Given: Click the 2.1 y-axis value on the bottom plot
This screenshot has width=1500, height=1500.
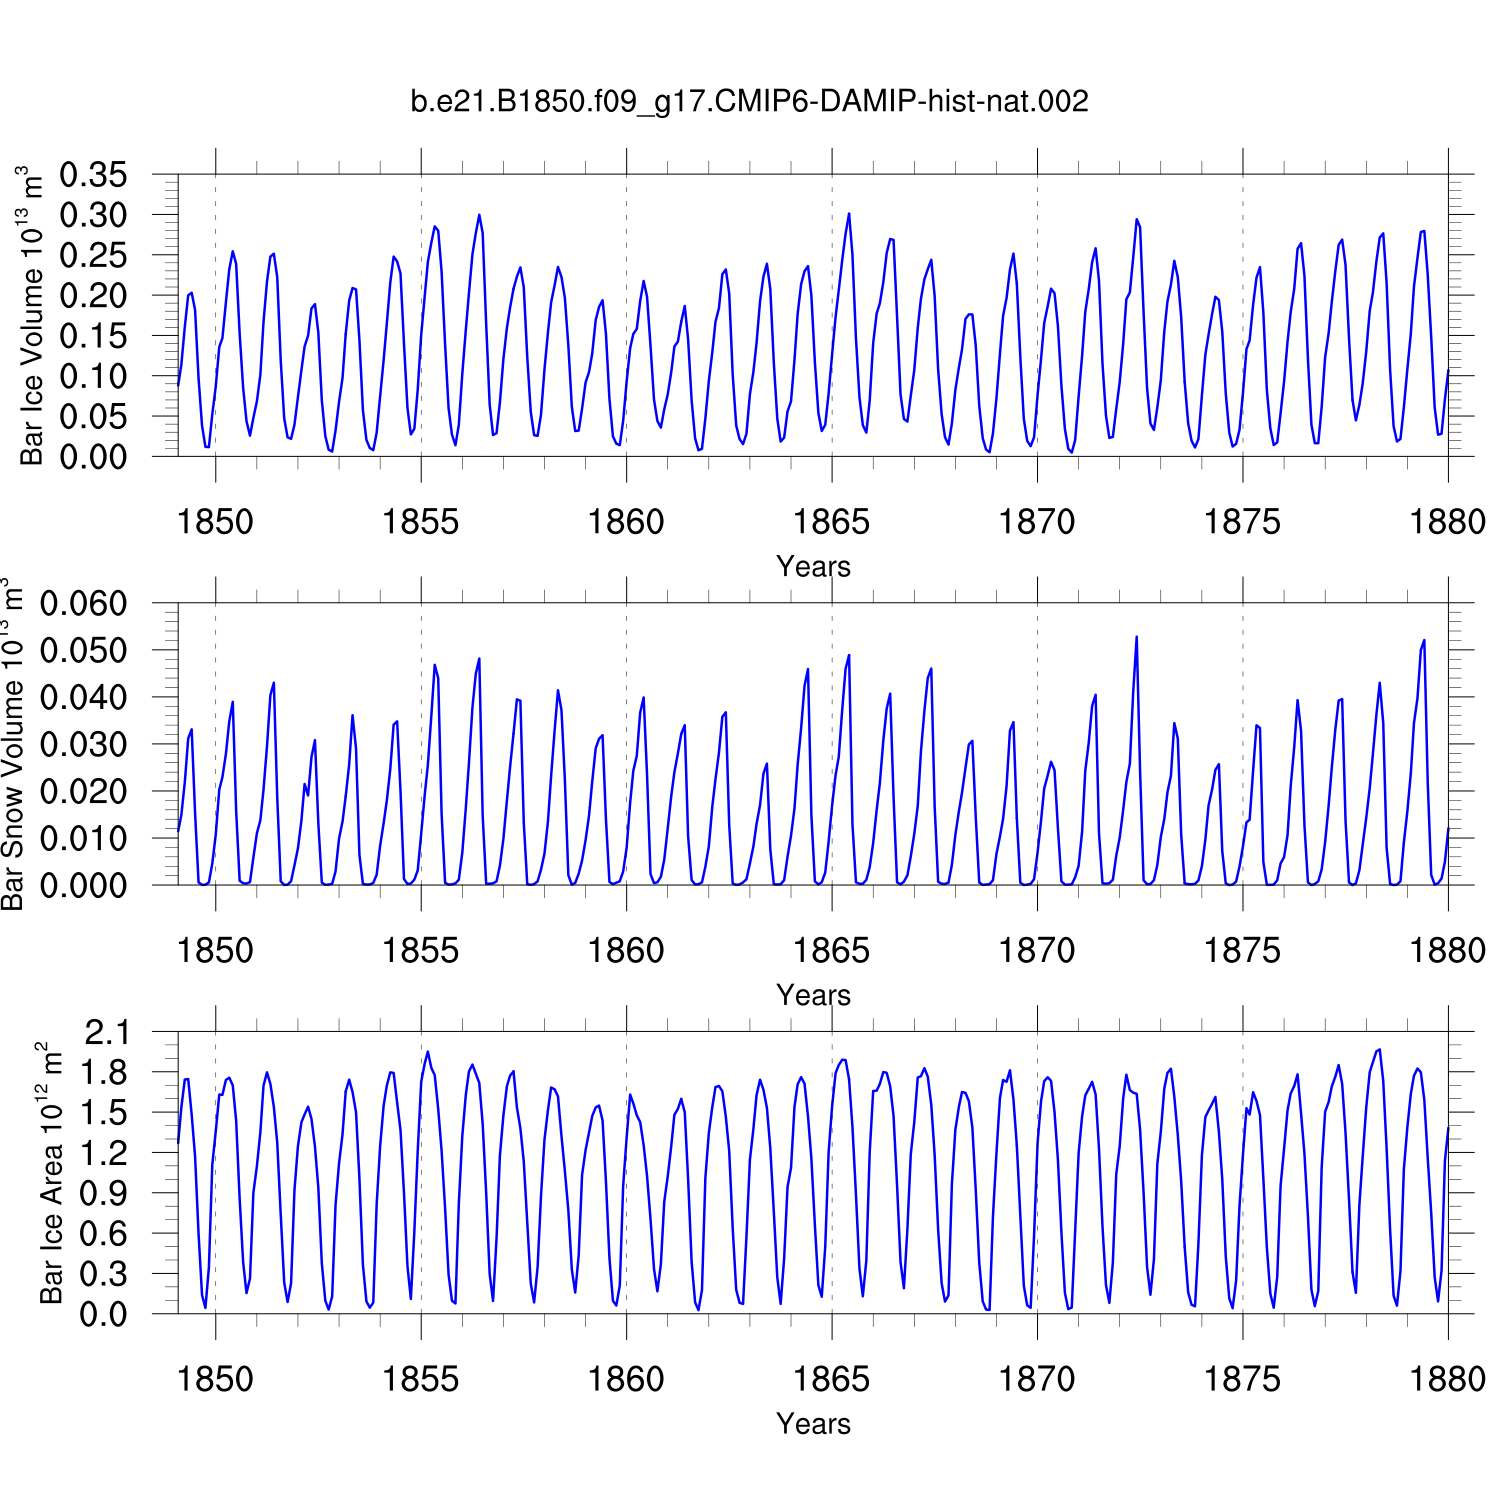Looking at the screenshot, I should point(106,1032).
